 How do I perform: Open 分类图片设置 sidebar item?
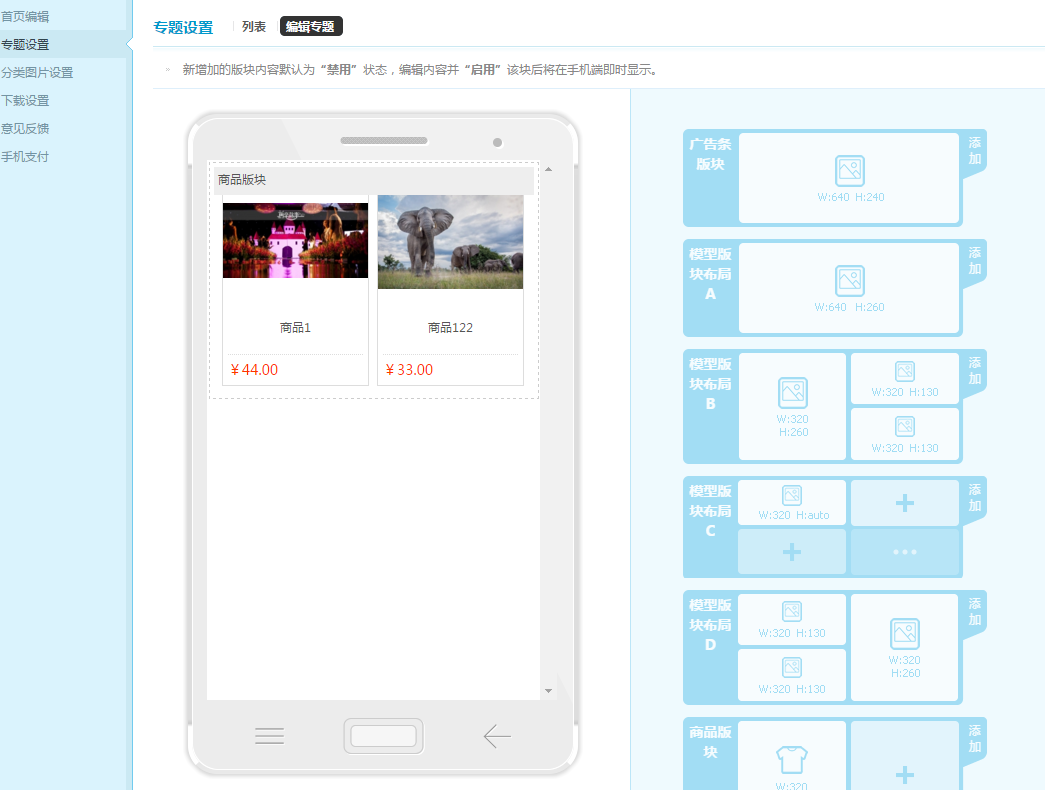tap(37, 73)
